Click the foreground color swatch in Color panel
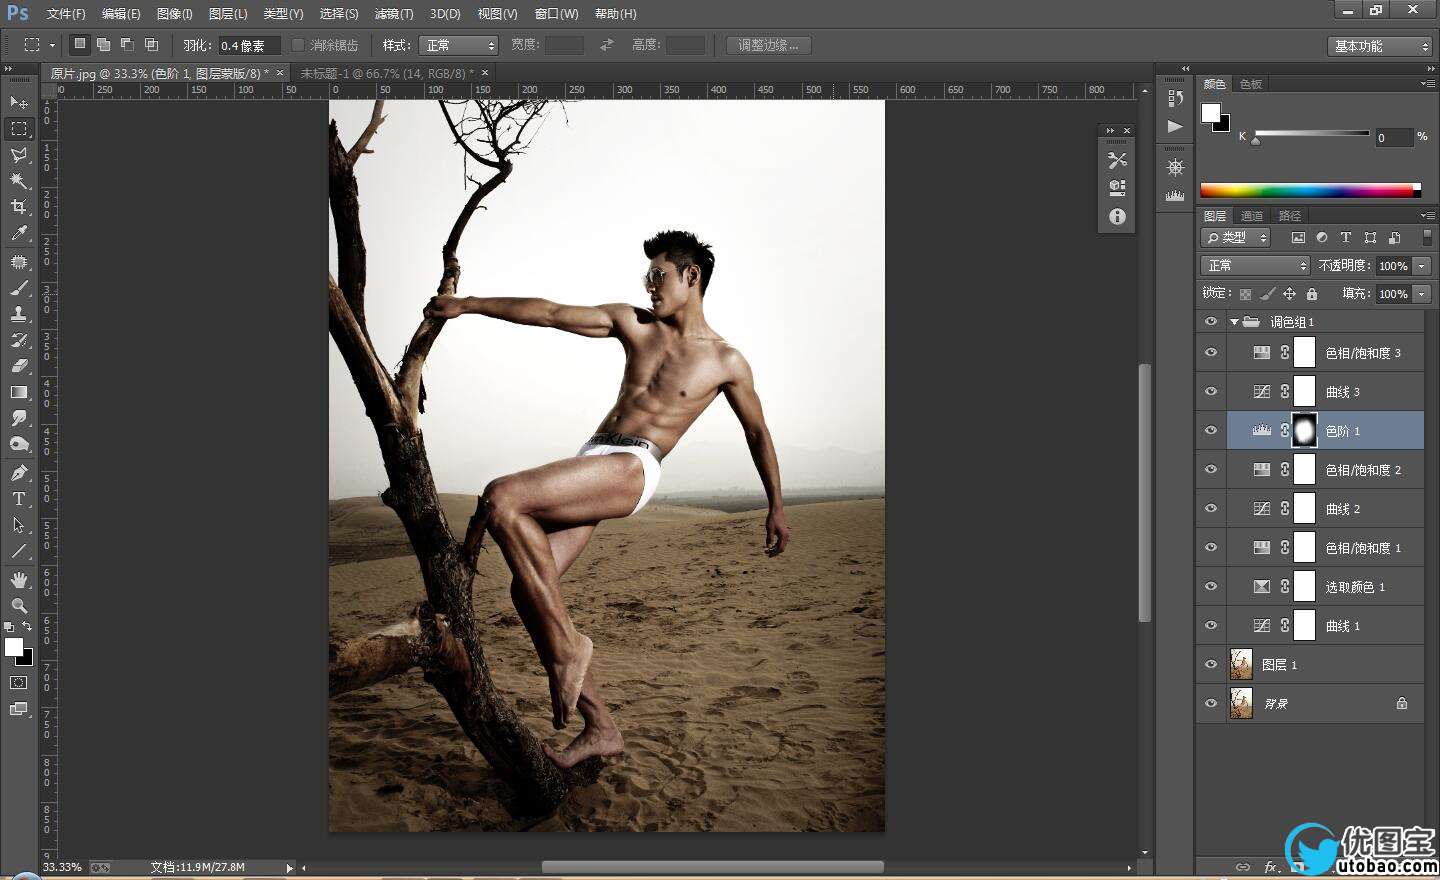Viewport: 1440px width, 880px height. pyautogui.click(x=1210, y=112)
